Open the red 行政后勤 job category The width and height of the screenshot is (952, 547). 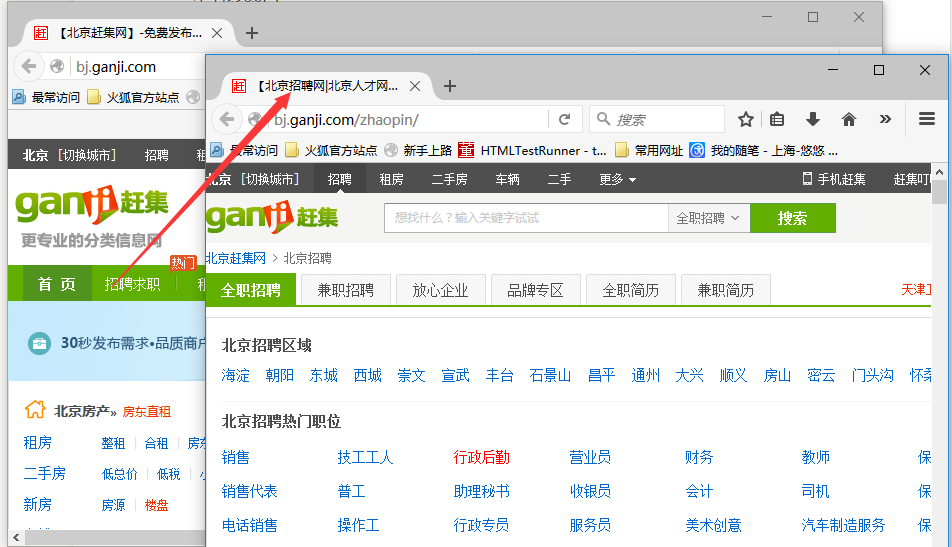coord(481,457)
